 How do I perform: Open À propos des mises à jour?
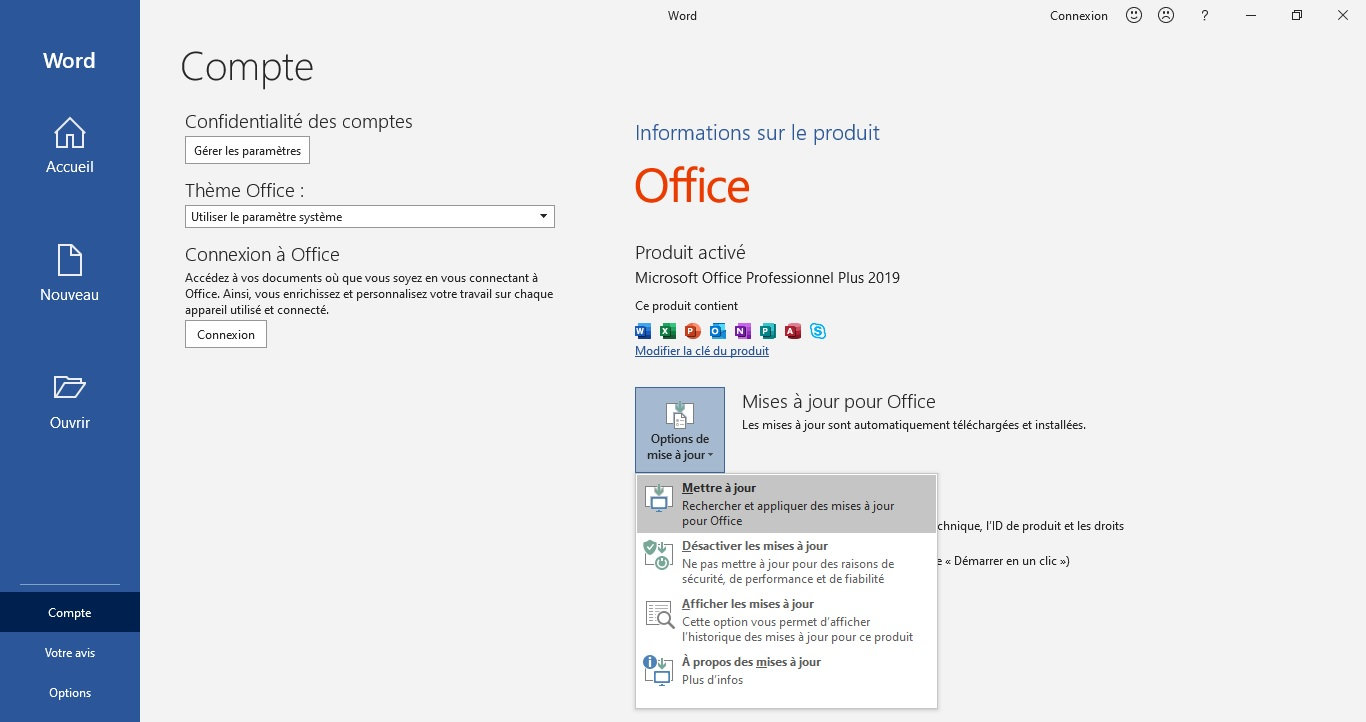tap(786, 670)
